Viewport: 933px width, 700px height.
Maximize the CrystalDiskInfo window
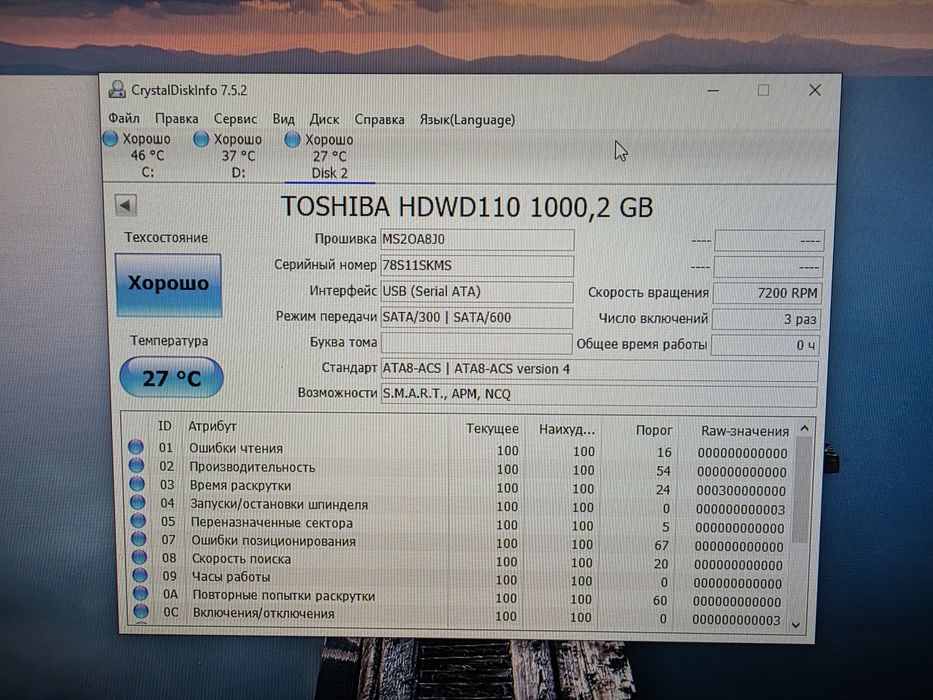click(x=763, y=90)
